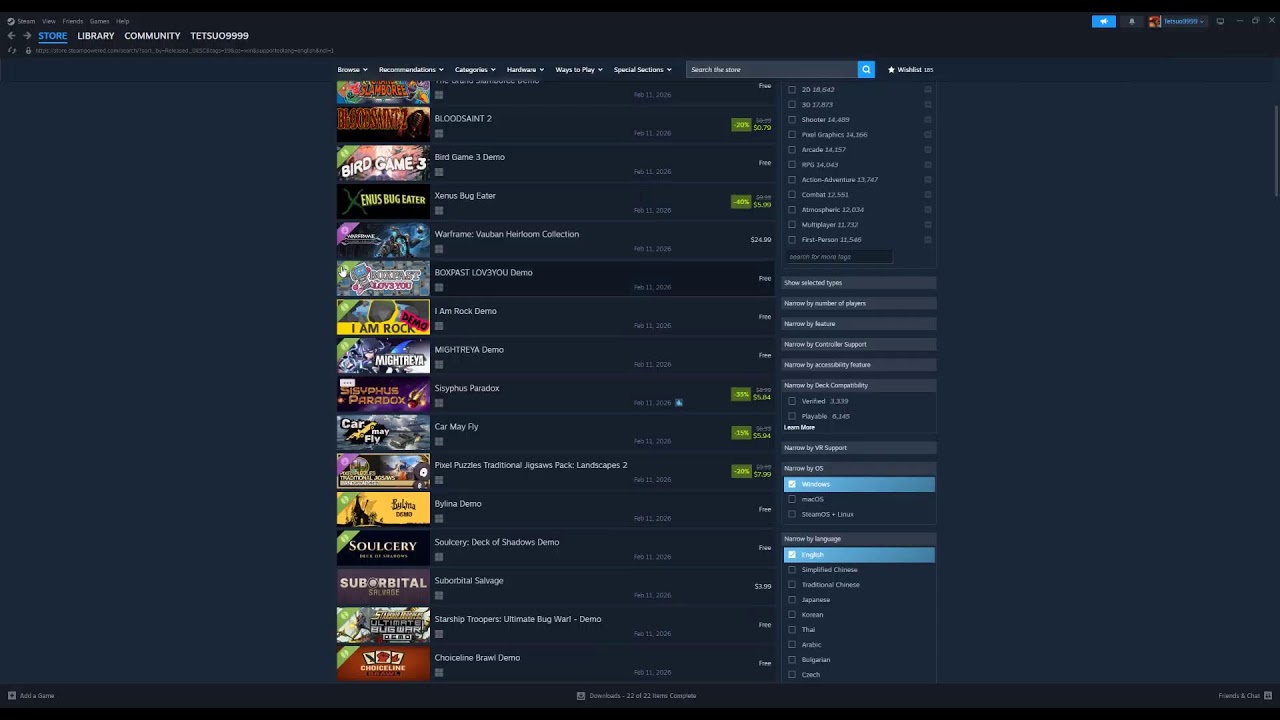Open the Recommendations dropdown

411,70
